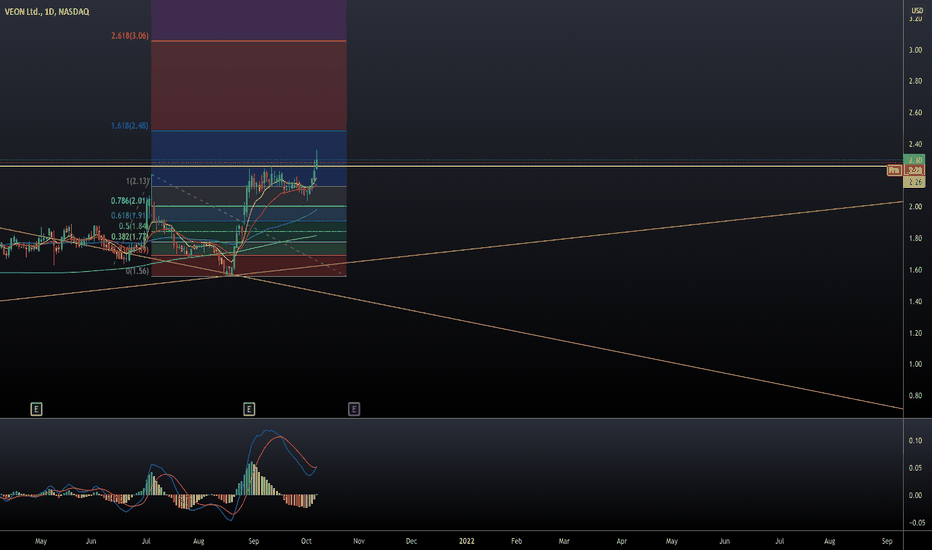The width and height of the screenshot is (932, 550).
Task: Click the Oct label on time axis
Action: tap(306, 541)
